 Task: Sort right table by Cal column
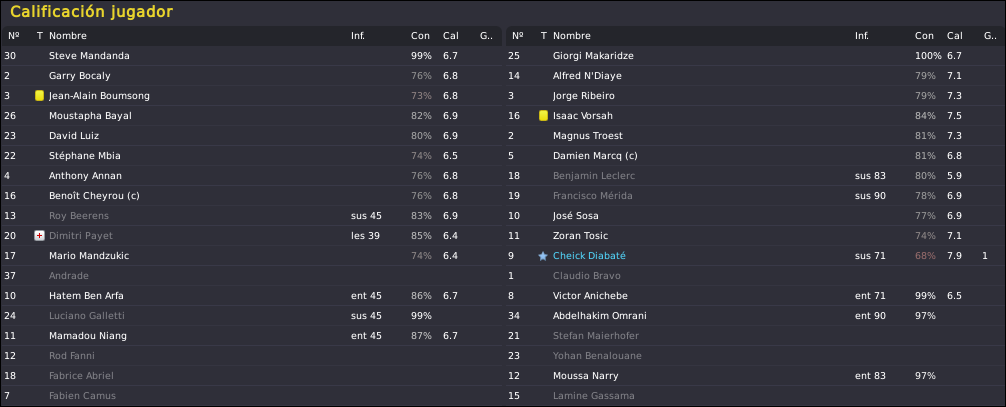pyautogui.click(x=955, y=36)
